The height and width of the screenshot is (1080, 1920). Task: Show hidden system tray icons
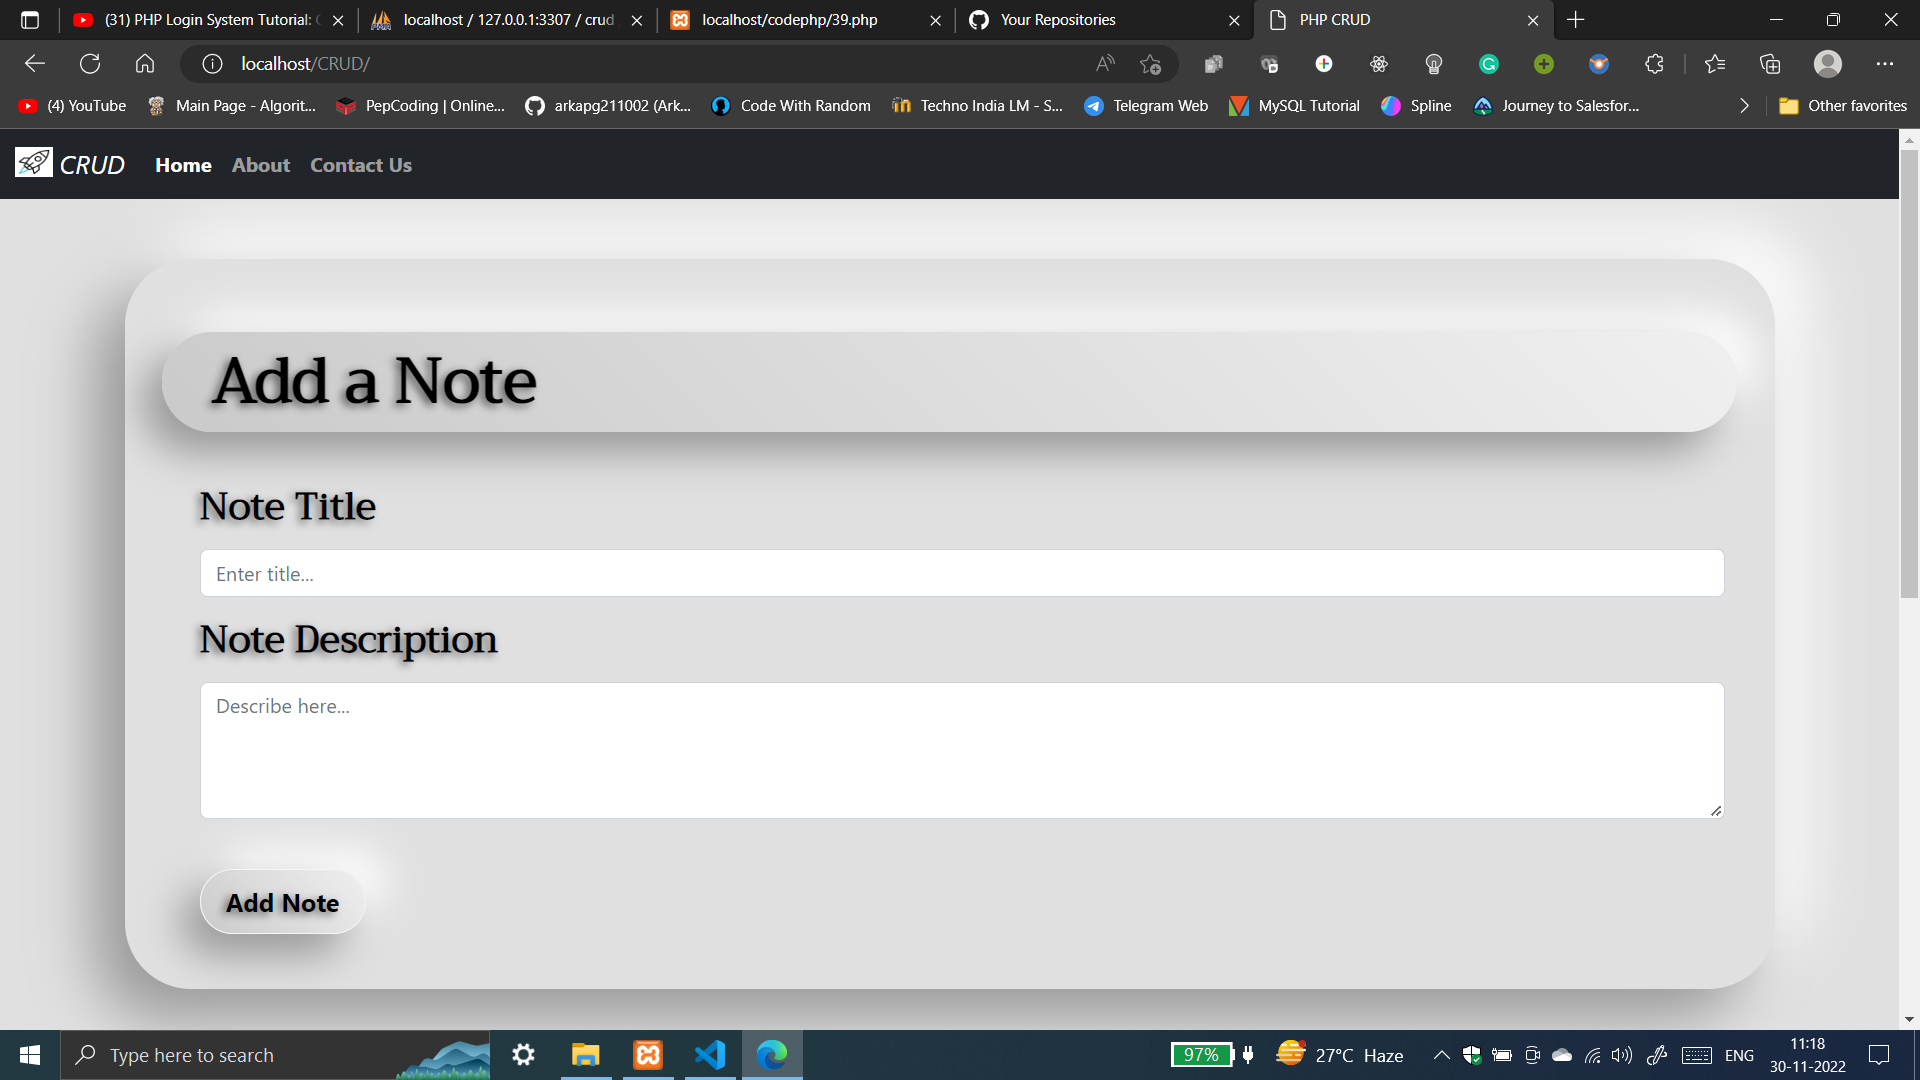(1441, 1055)
